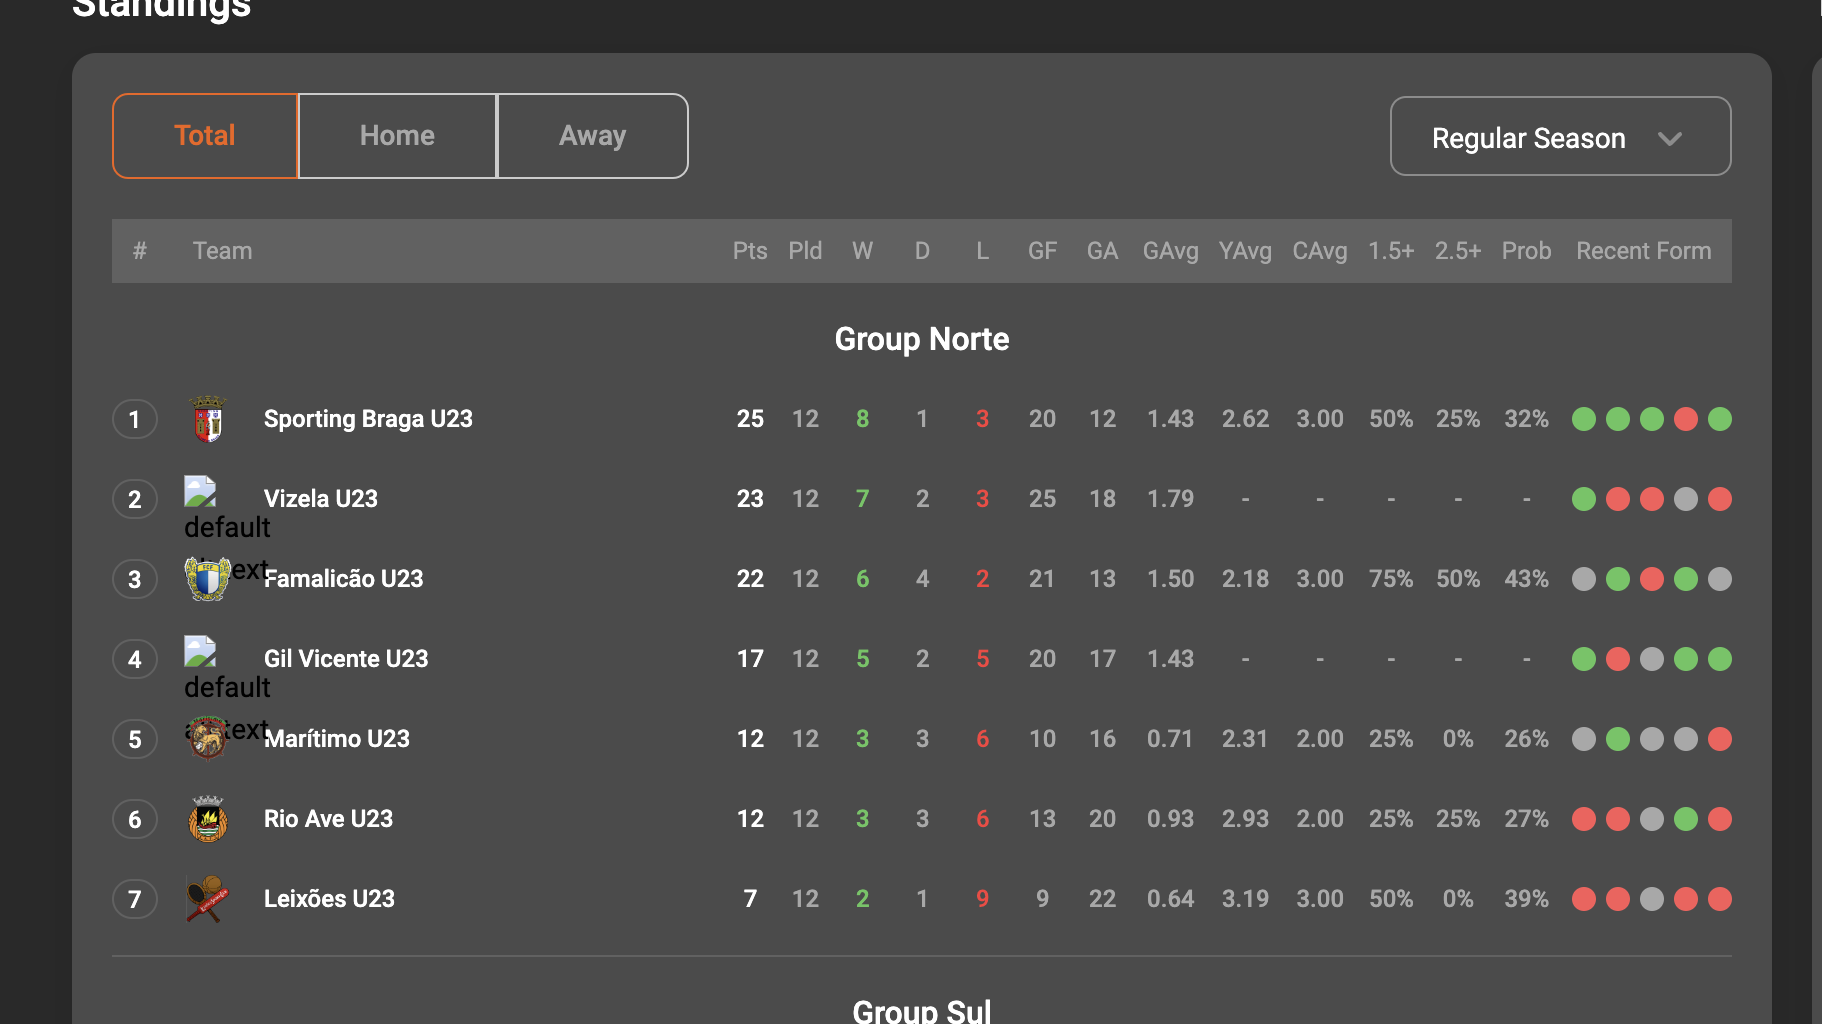Image resolution: width=1822 pixels, height=1024 pixels.
Task: Click the Pts column header to sort
Action: pyautogui.click(x=749, y=250)
